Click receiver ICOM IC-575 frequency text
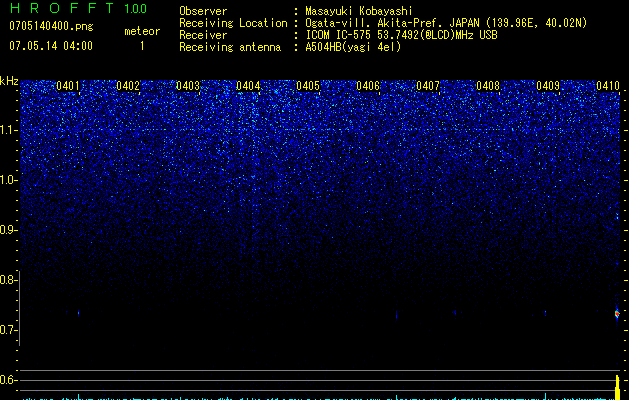 (401, 35)
